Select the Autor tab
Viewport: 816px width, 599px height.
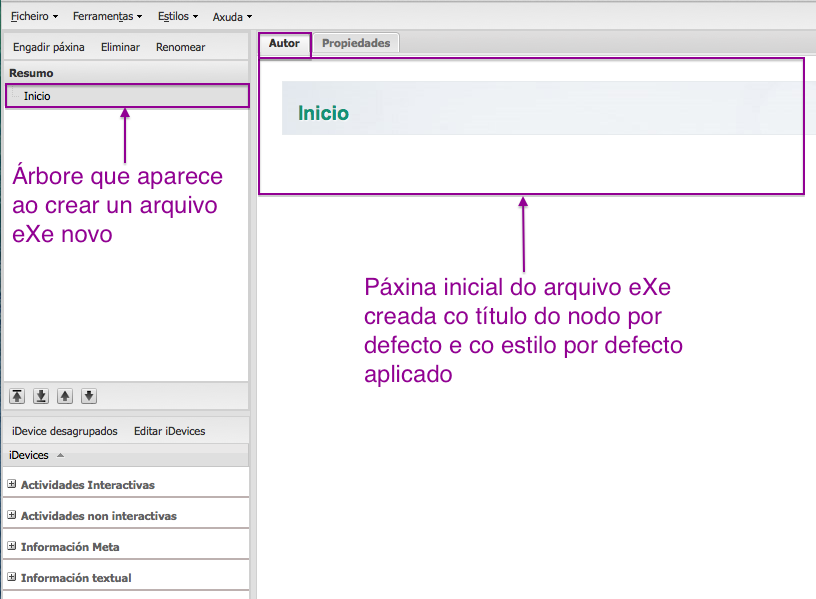(x=284, y=43)
